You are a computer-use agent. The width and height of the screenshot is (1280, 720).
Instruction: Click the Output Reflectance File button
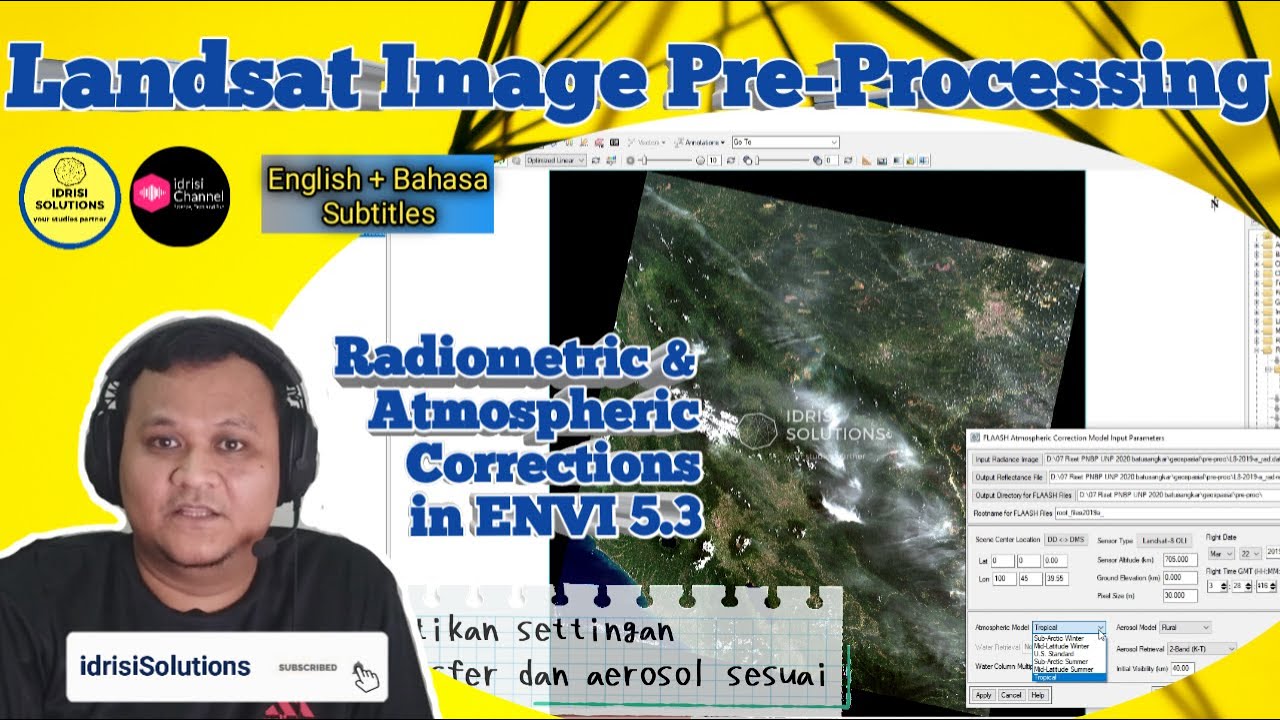(1009, 477)
